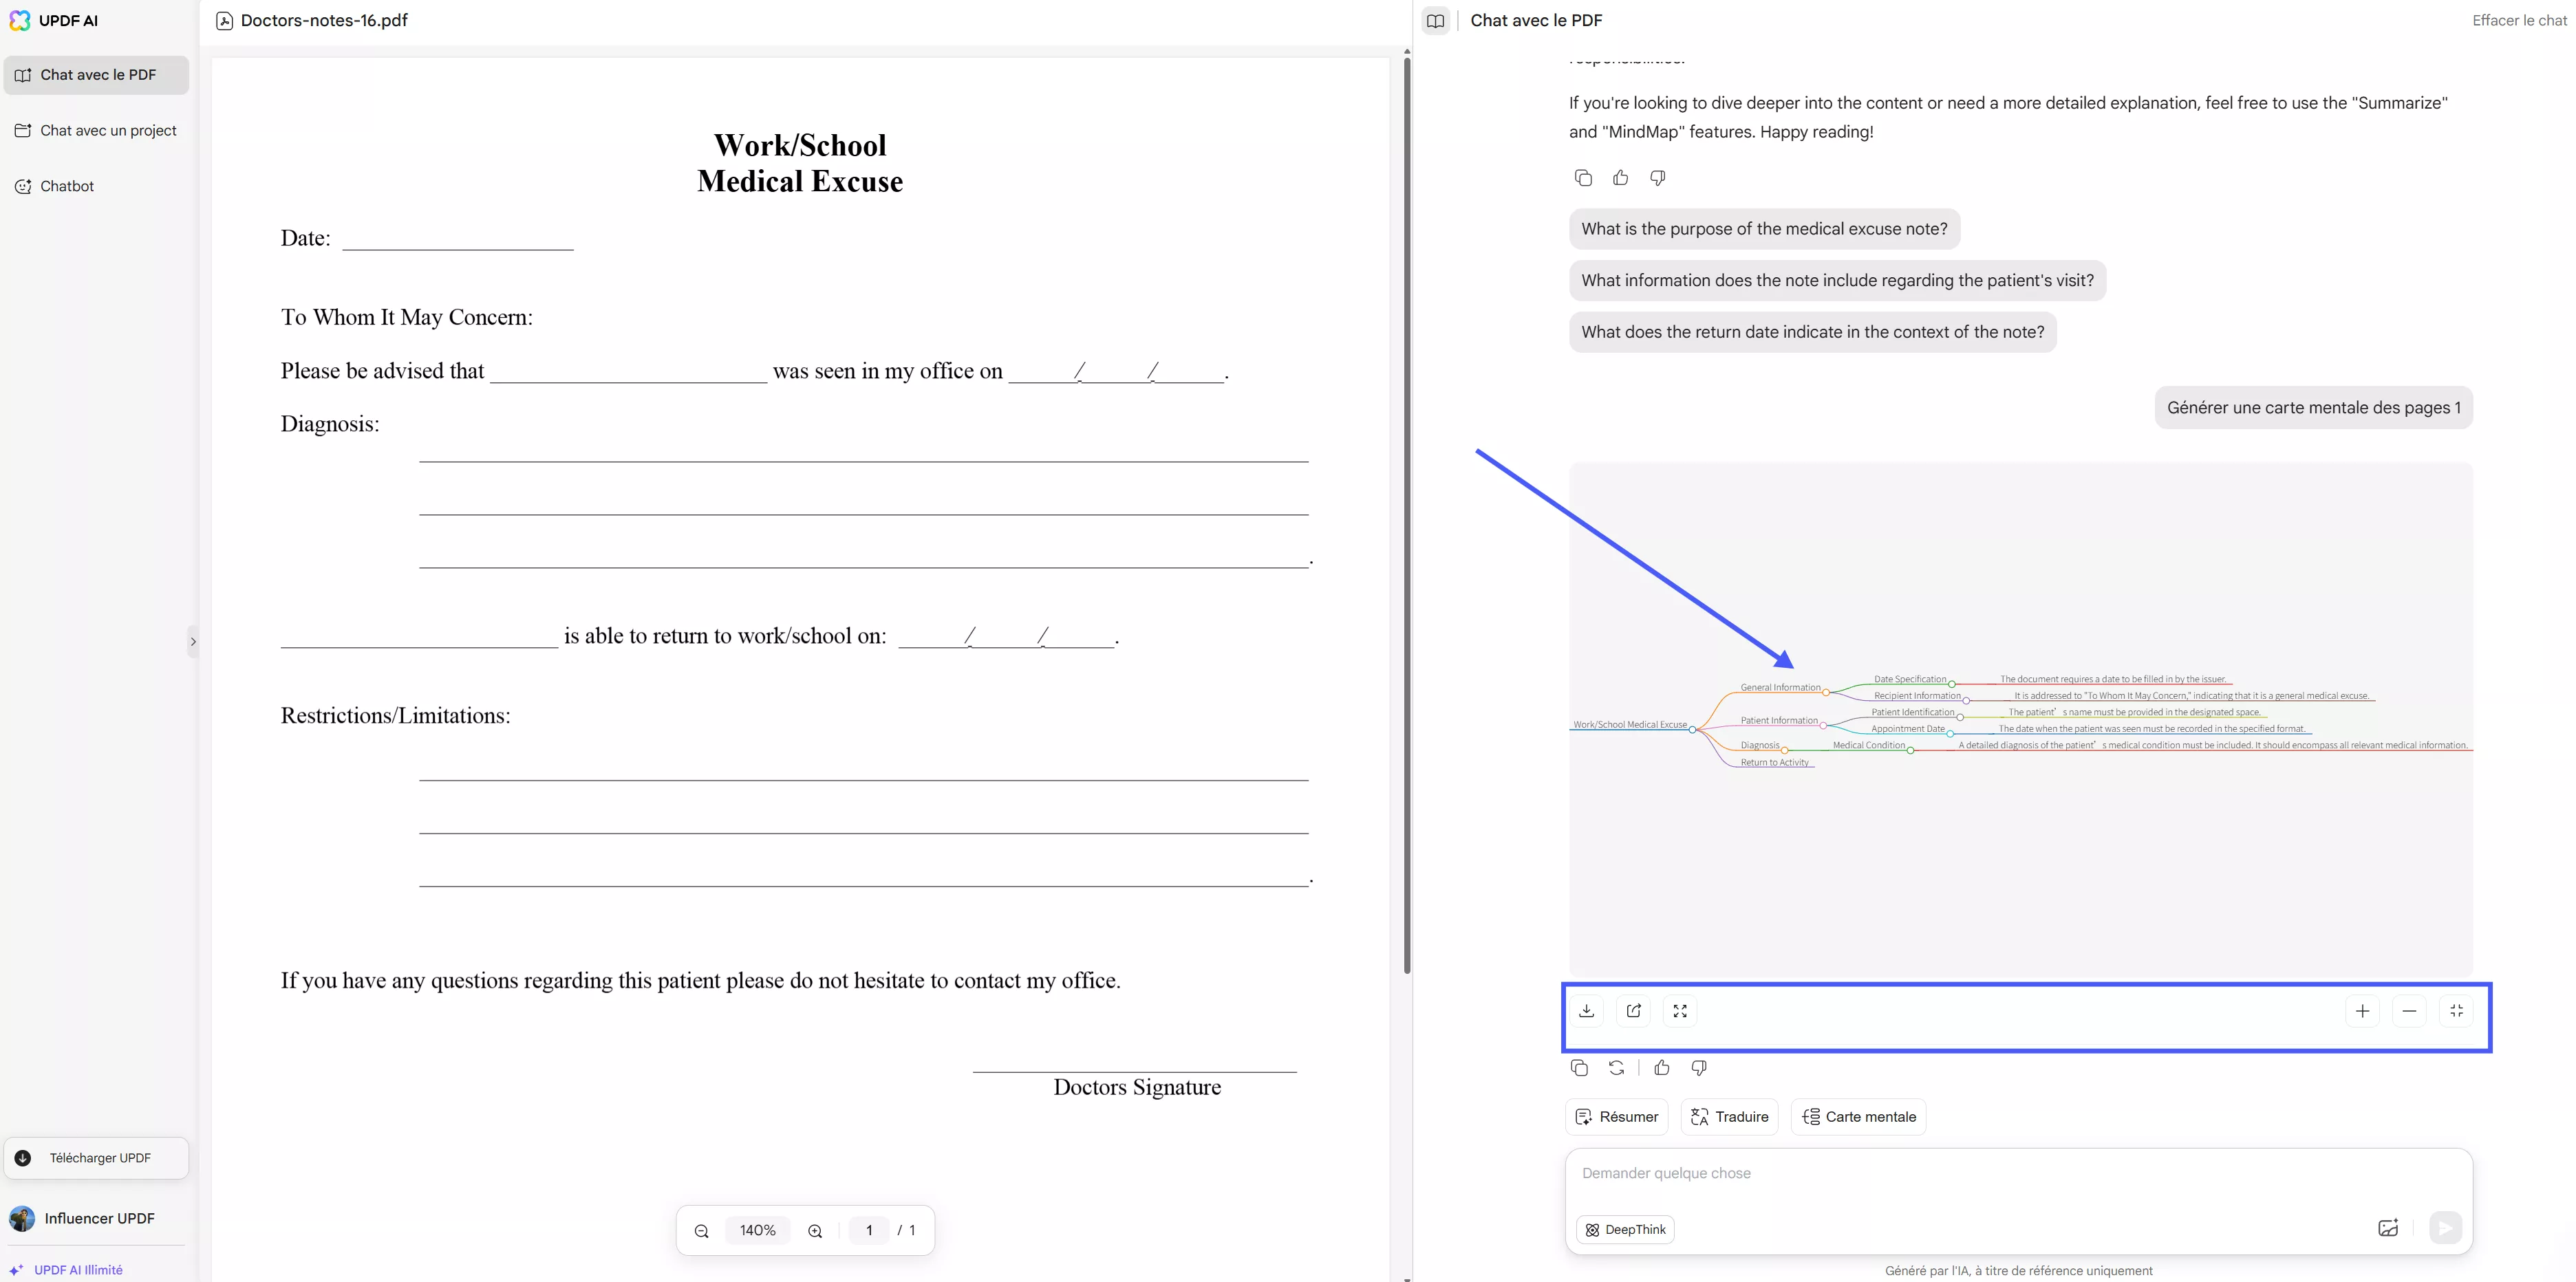Copy the mind map response
2576x1282 pixels.
(1579, 1068)
